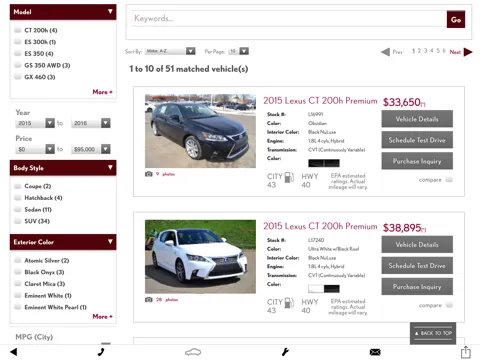Collapse the Body Style filter panel
This screenshot has width=480, height=360.
click(x=110, y=168)
